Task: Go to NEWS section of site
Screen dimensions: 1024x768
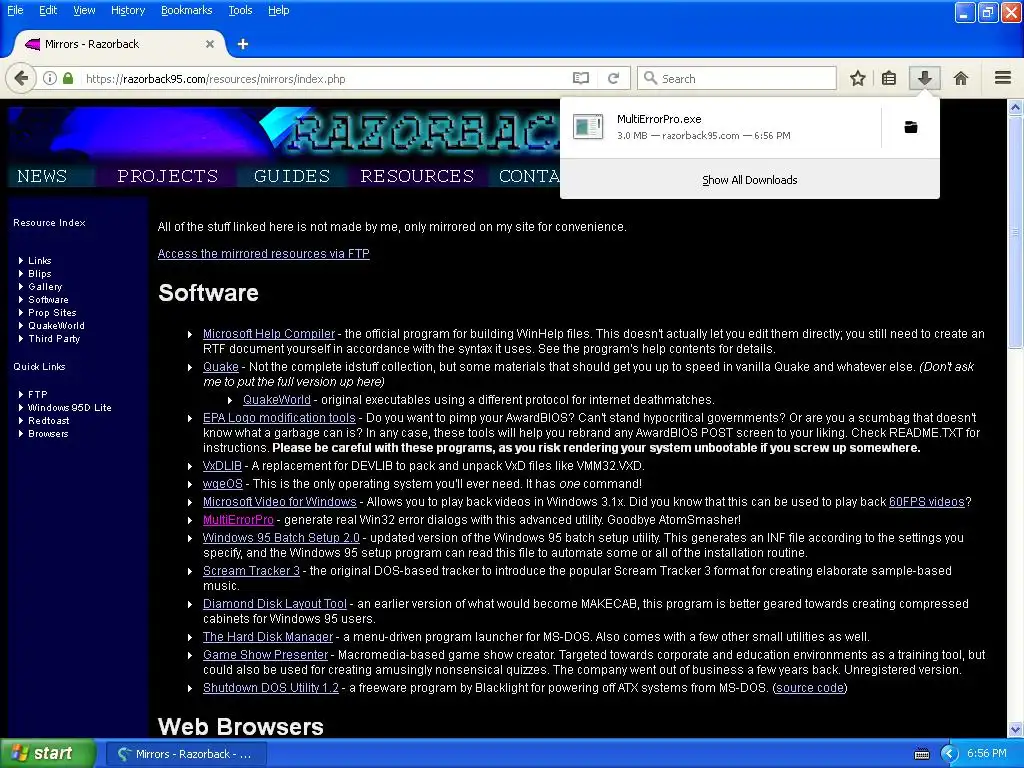Action: 42,176
